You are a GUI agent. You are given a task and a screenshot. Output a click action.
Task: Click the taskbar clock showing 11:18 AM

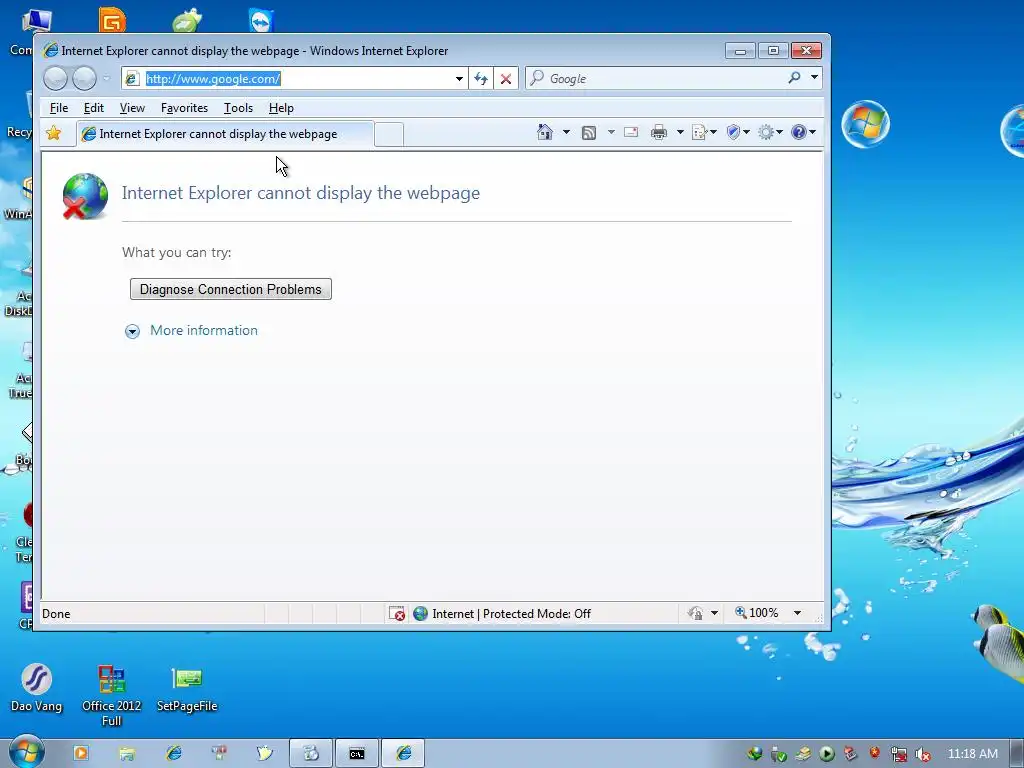point(972,754)
